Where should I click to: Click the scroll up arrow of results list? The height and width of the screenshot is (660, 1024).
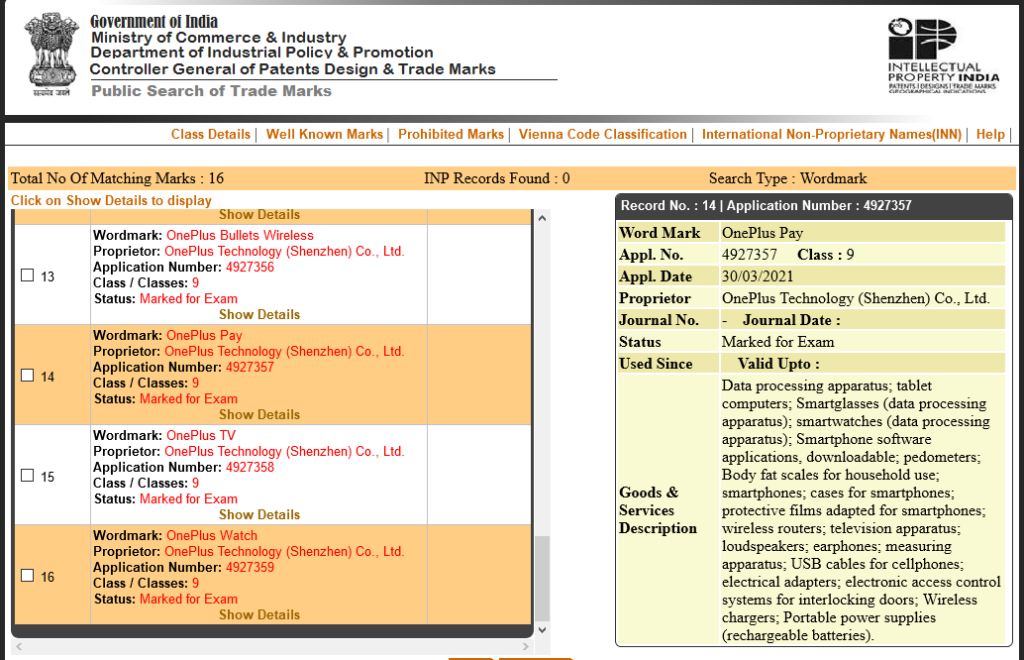pyautogui.click(x=543, y=218)
